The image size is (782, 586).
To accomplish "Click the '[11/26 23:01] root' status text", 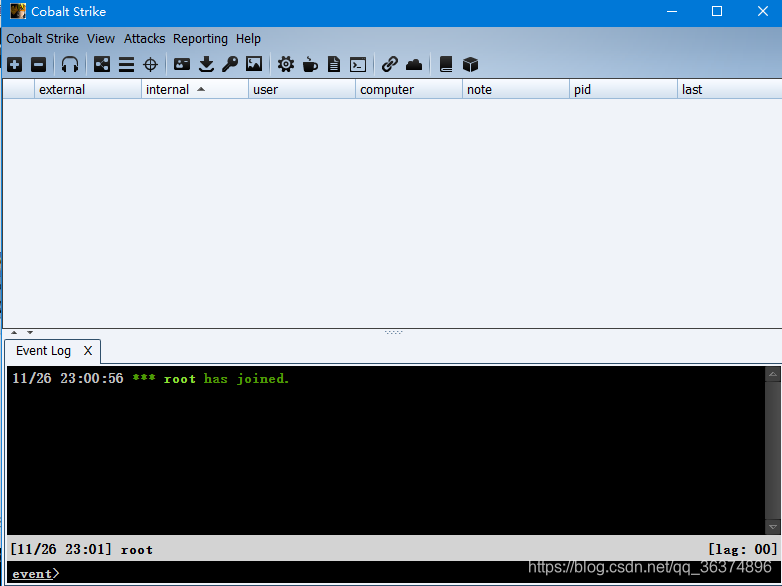I will 81,549.
